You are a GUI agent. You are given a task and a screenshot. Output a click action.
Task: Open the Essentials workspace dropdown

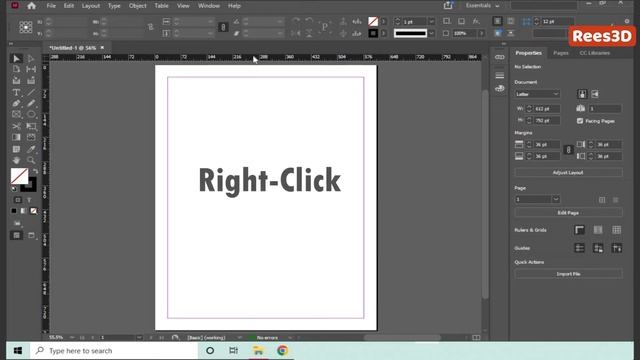(482, 6)
